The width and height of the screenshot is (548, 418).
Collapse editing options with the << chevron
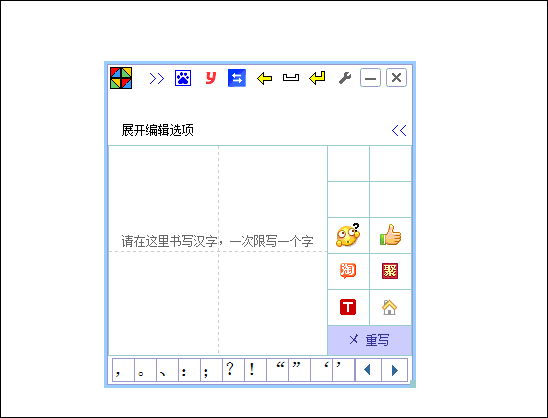(x=399, y=130)
